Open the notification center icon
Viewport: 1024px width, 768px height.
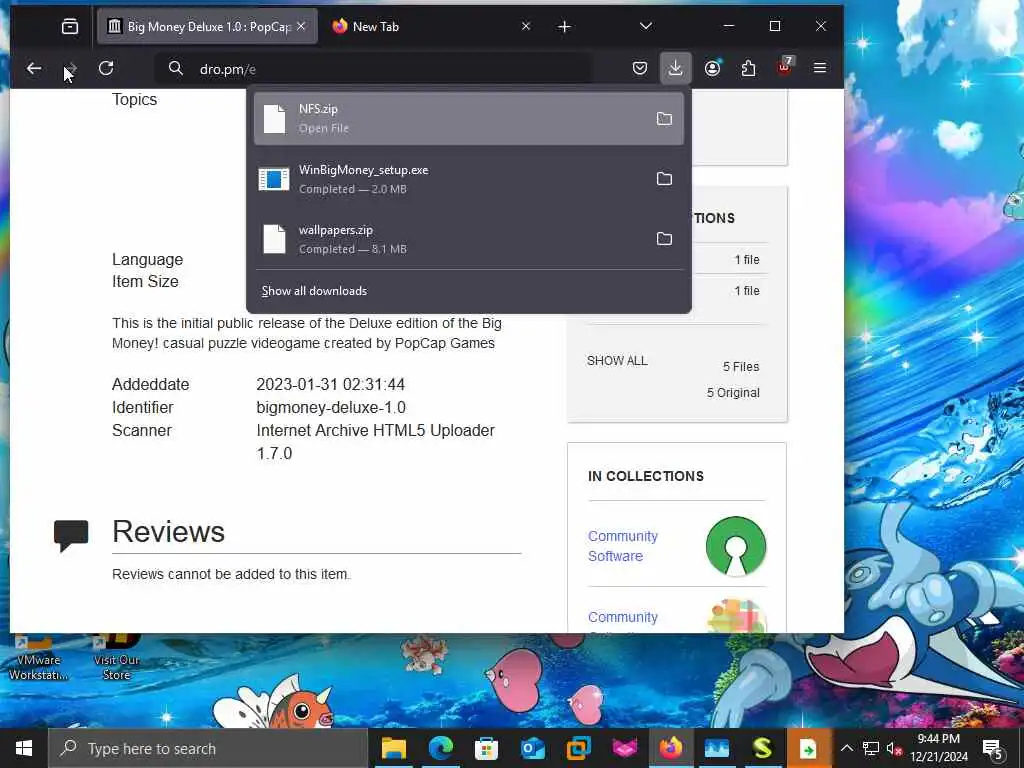(x=993, y=749)
